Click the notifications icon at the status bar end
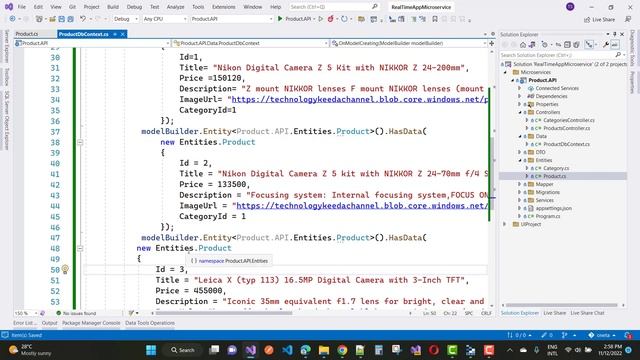The image size is (640, 360). coord(628,335)
